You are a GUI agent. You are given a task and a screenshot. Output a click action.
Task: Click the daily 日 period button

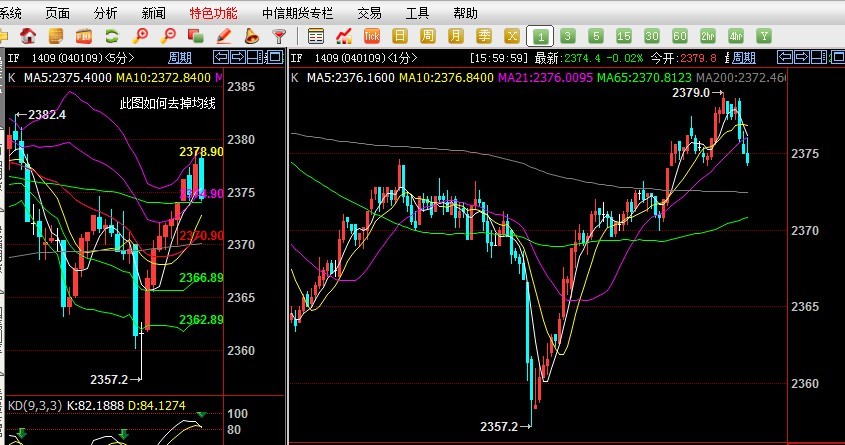point(400,36)
